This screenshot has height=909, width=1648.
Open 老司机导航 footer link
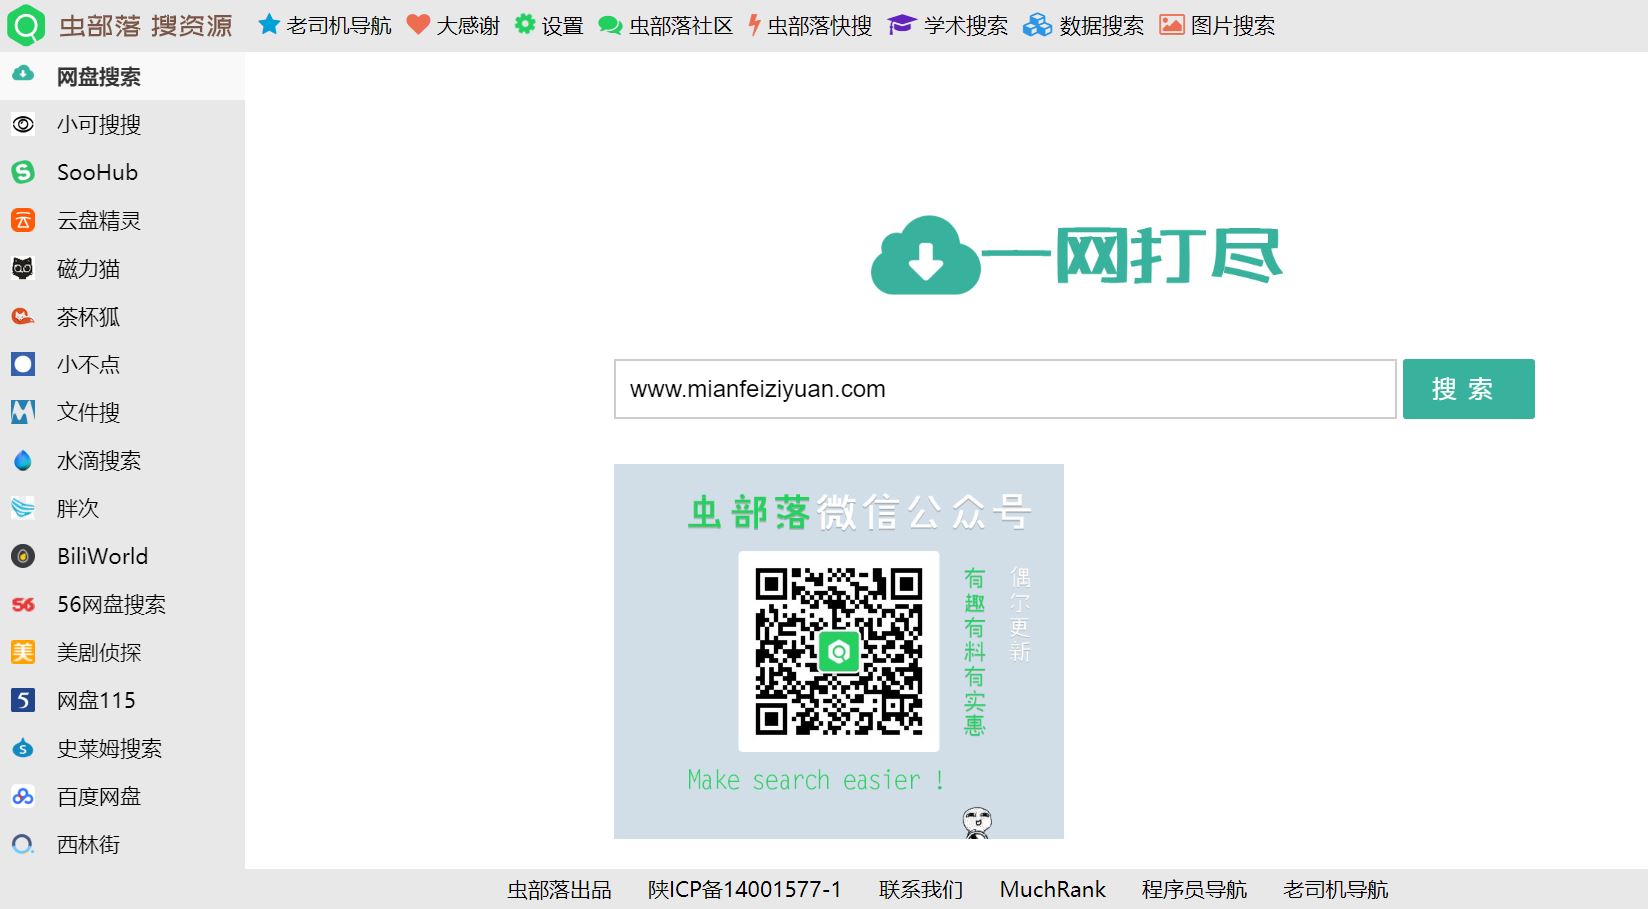coord(1336,889)
